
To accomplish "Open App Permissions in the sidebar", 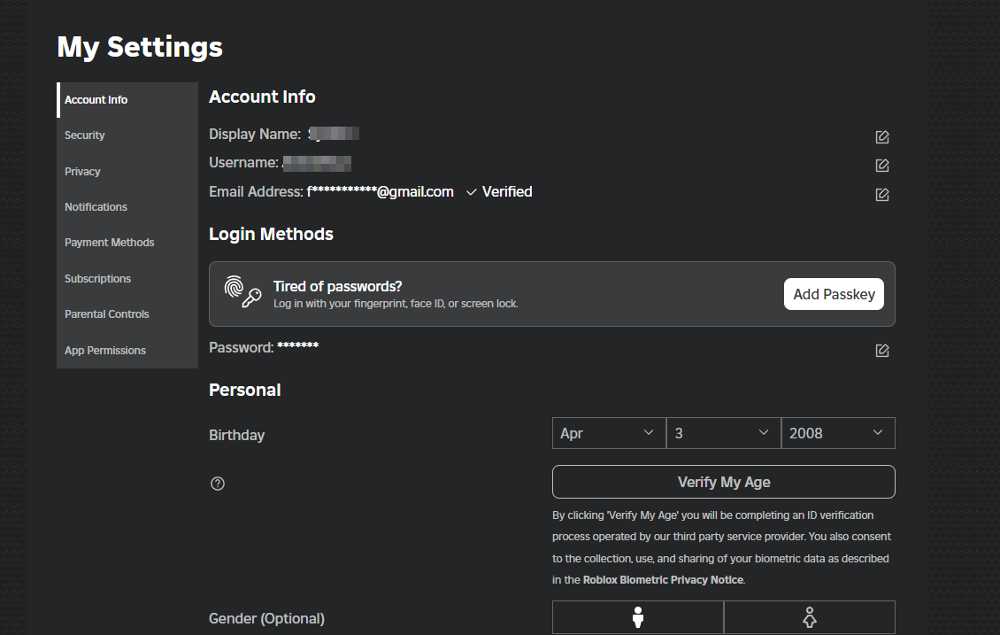I will [x=105, y=350].
